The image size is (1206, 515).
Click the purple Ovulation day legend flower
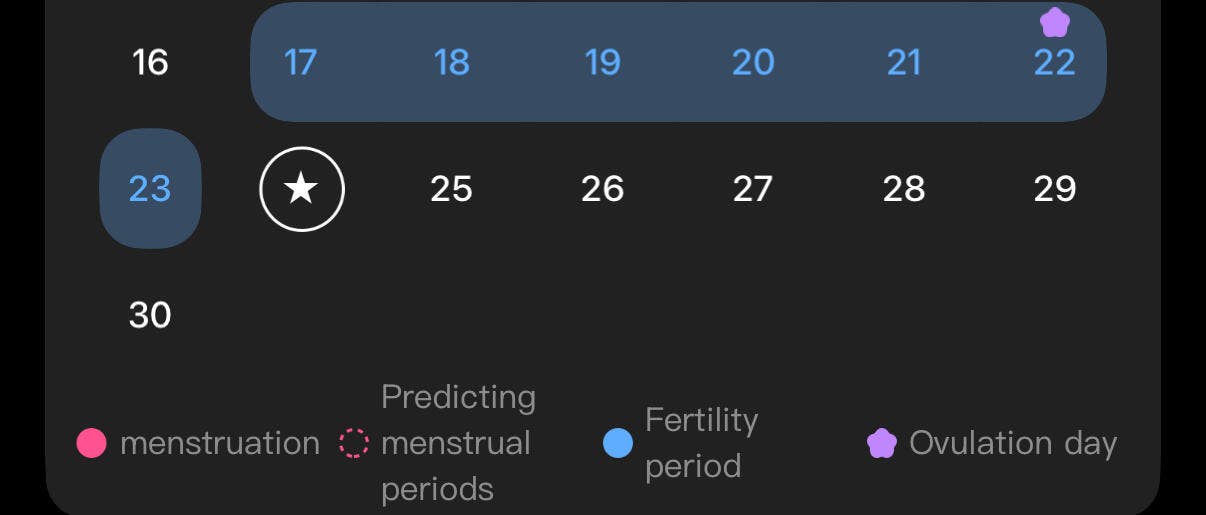(x=882, y=443)
